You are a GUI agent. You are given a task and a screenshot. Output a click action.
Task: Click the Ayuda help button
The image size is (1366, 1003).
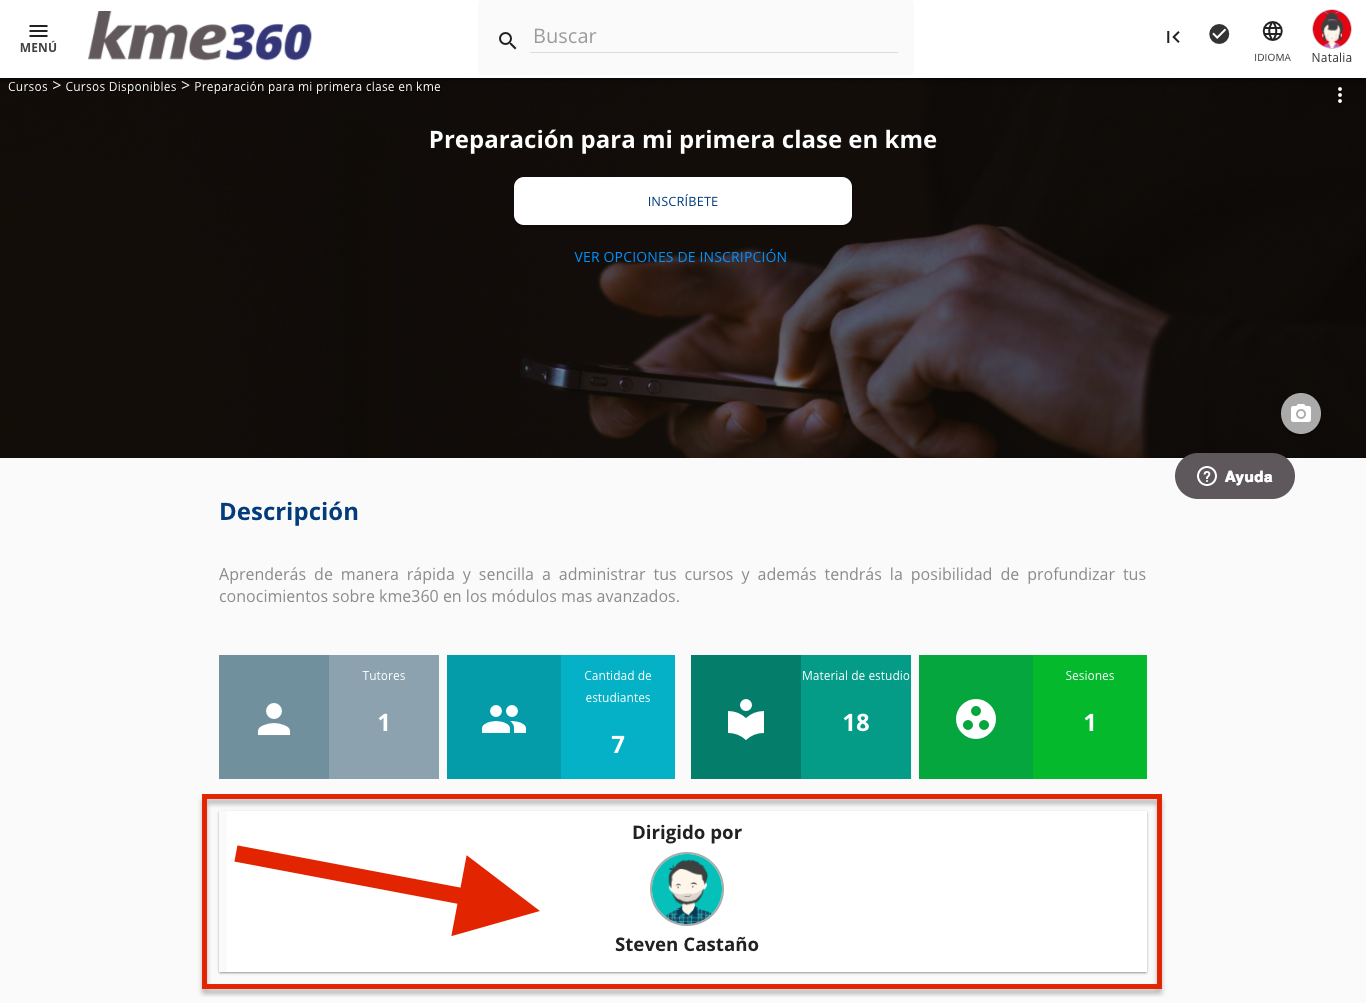coord(1235,476)
